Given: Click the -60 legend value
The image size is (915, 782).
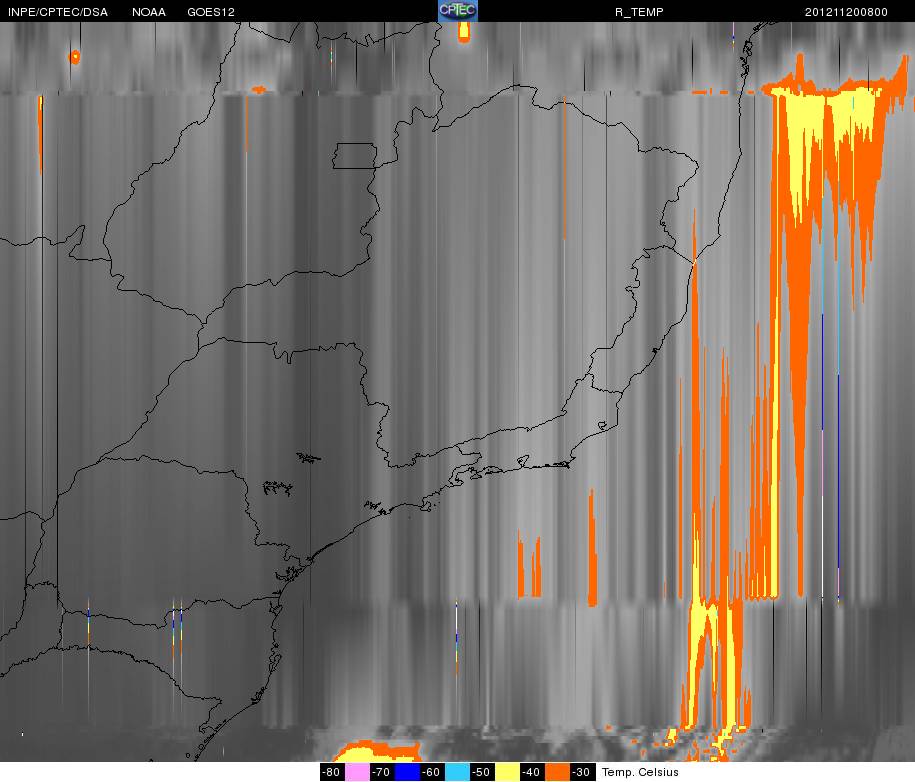Looking at the screenshot, I should (432, 772).
